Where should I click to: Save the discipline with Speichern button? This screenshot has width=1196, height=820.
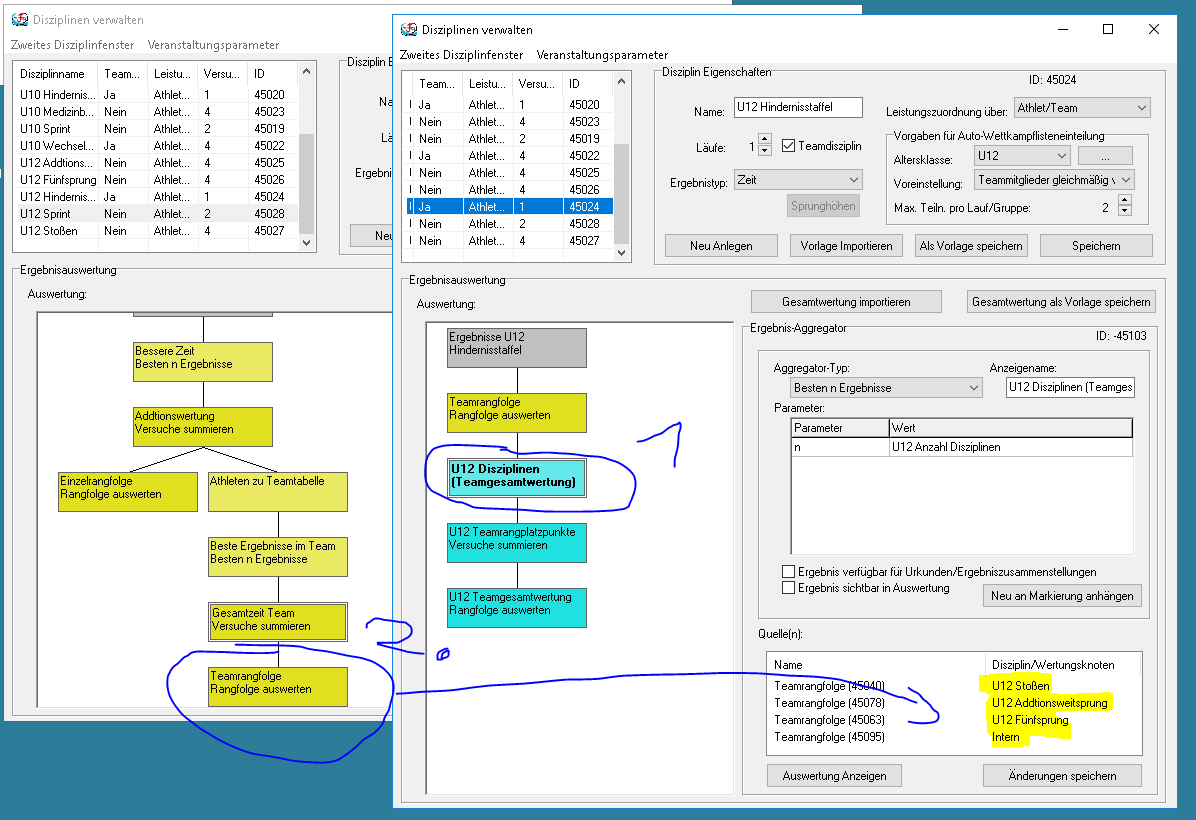pyautogui.click(x=1096, y=246)
